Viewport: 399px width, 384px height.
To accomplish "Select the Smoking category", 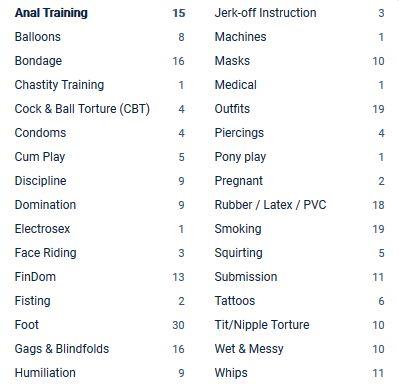I will [x=238, y=229].
